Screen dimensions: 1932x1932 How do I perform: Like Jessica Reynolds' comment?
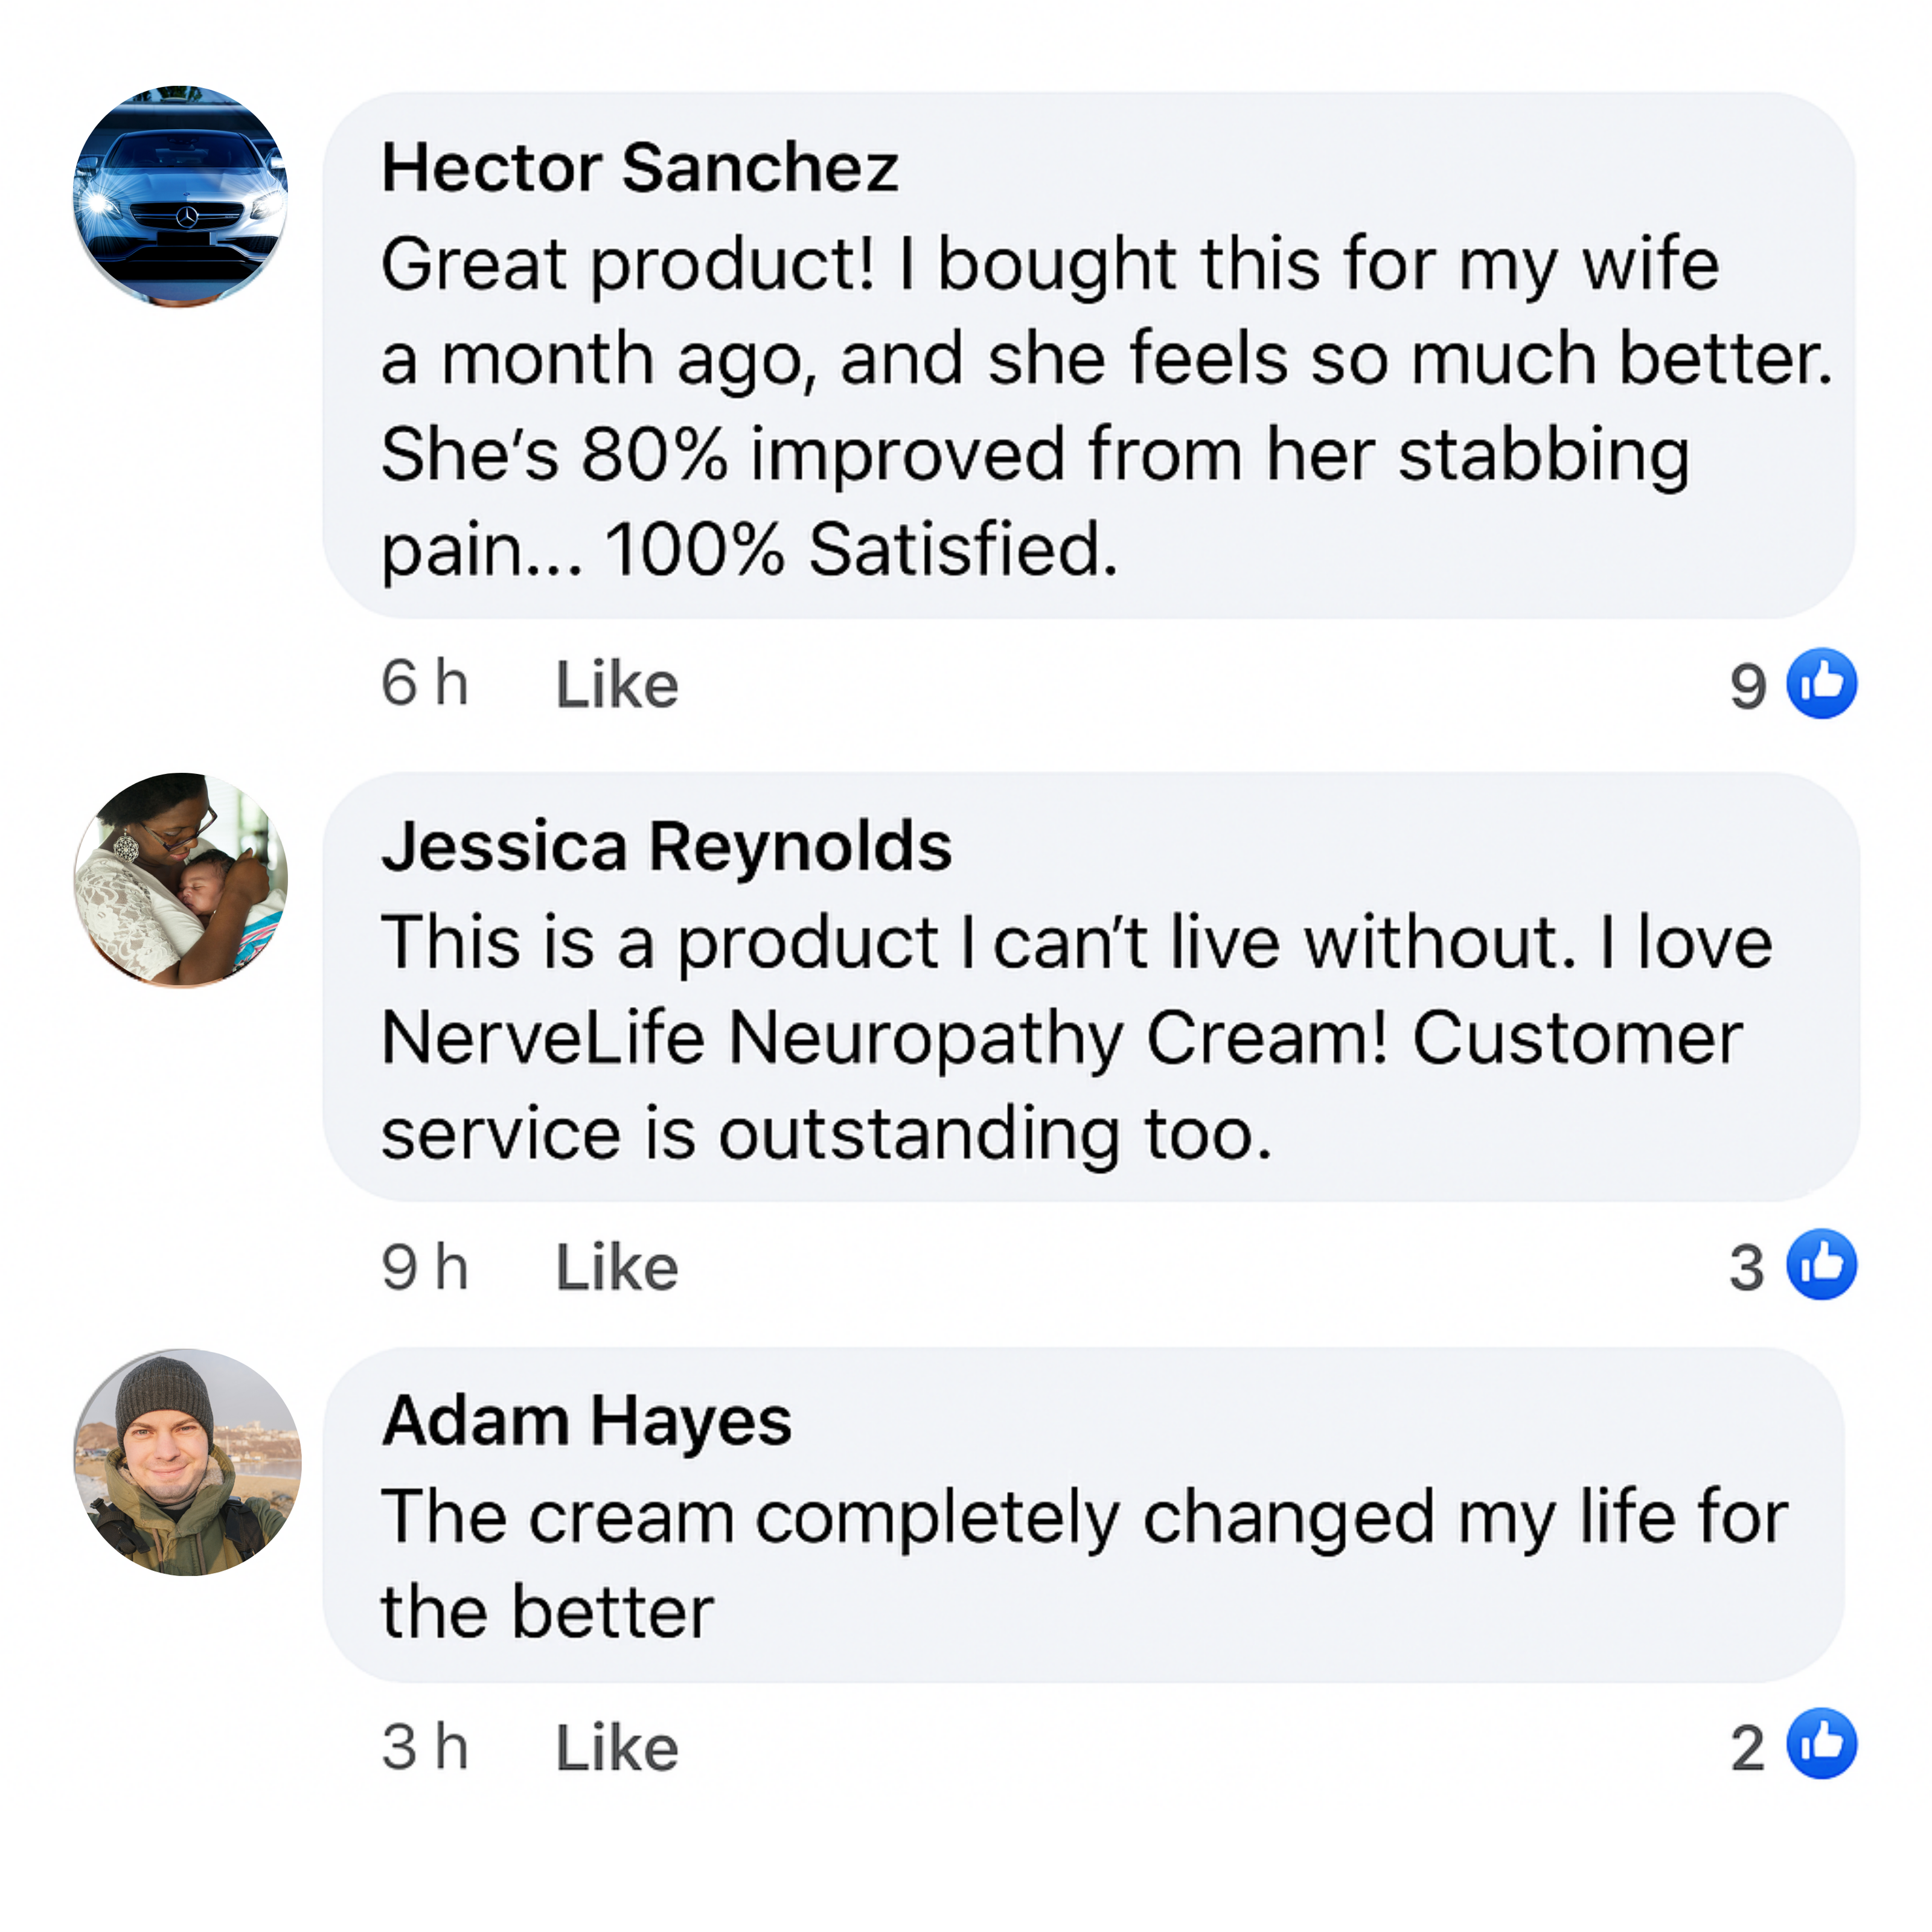pyautogui.click(x=617, y=1267)
